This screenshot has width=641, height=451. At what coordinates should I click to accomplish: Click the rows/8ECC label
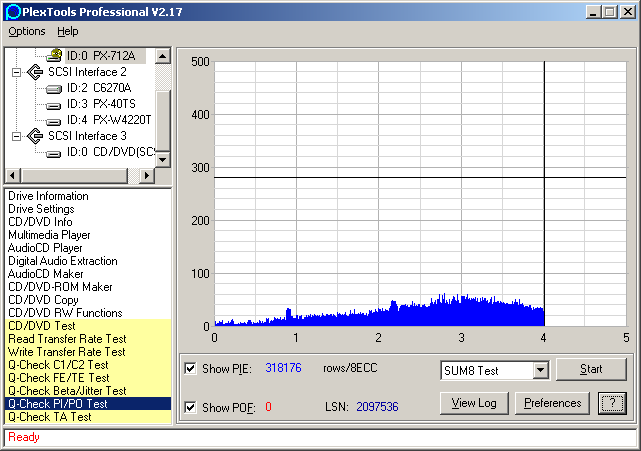(x=350, y=368)
